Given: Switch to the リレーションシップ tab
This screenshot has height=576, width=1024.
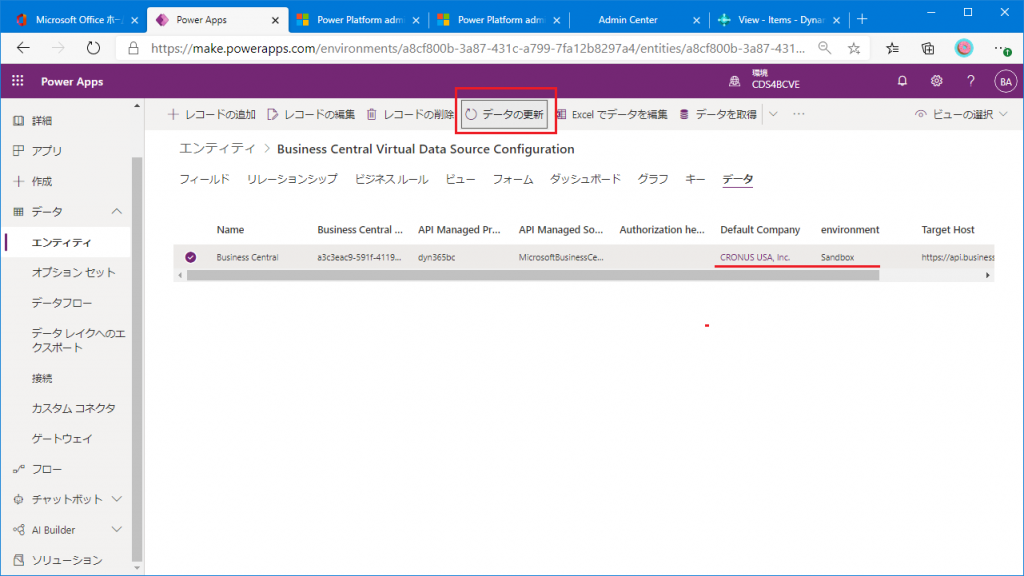Looking at the screenshot, I should (x=292, y=179).
